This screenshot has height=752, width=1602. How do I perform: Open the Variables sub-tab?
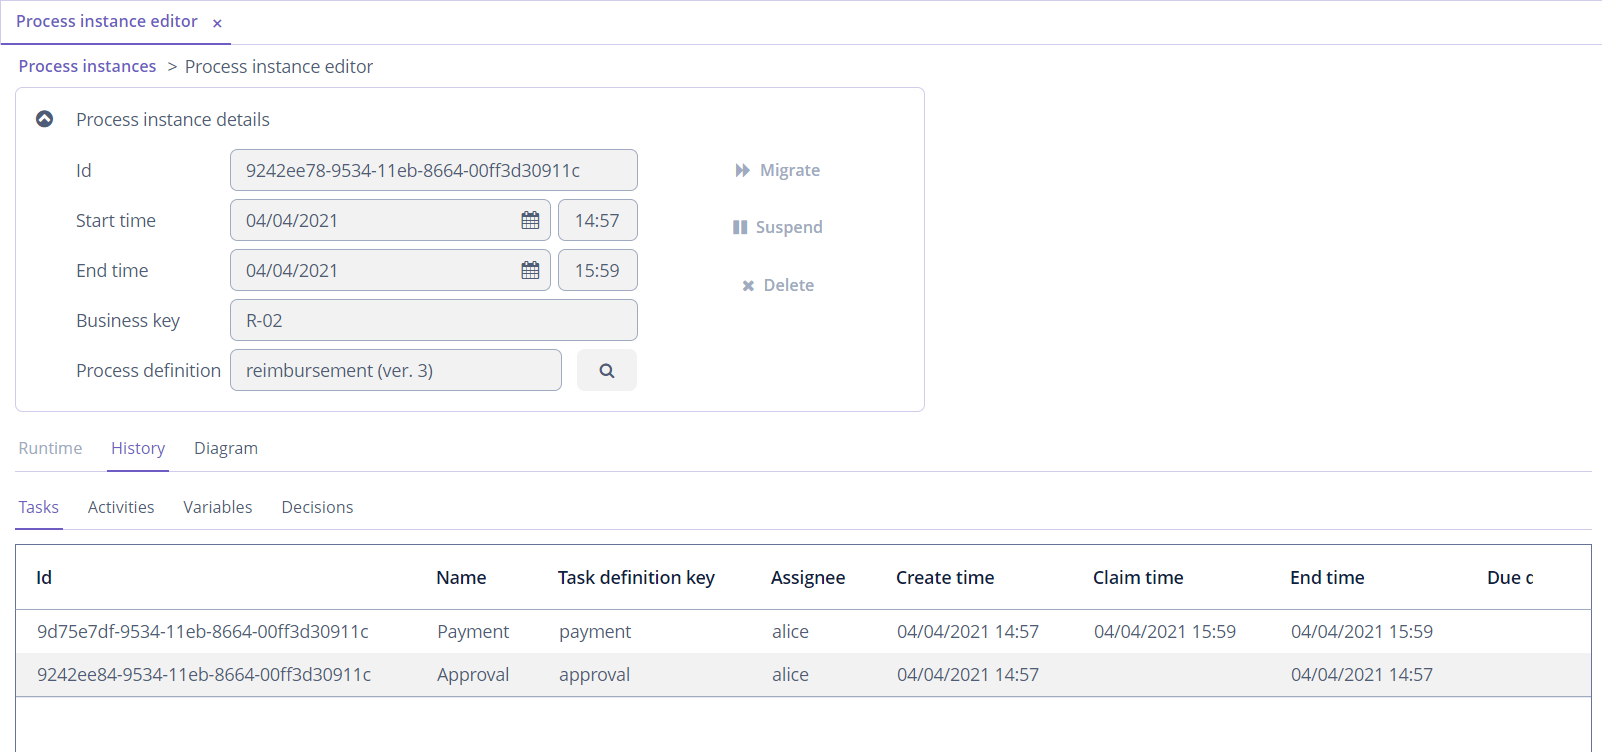[218, 507]
